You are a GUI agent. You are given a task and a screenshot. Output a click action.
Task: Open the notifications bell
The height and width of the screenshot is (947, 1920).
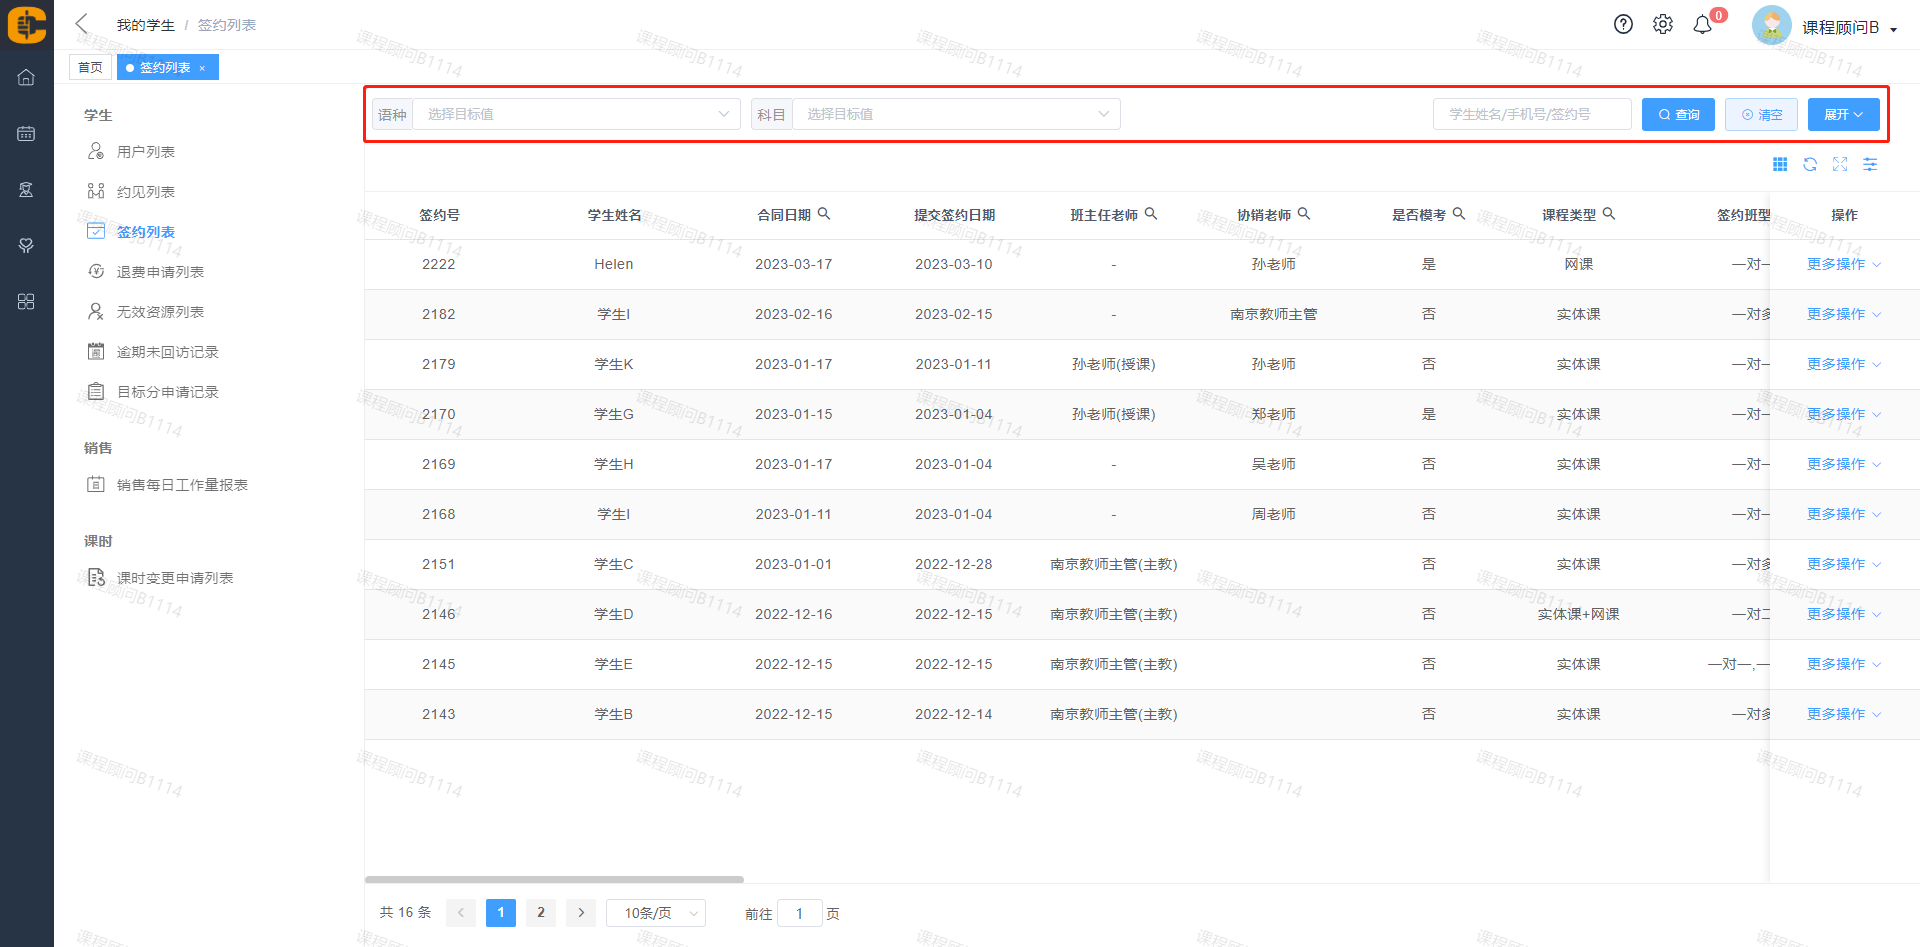tap(1702, 25)
